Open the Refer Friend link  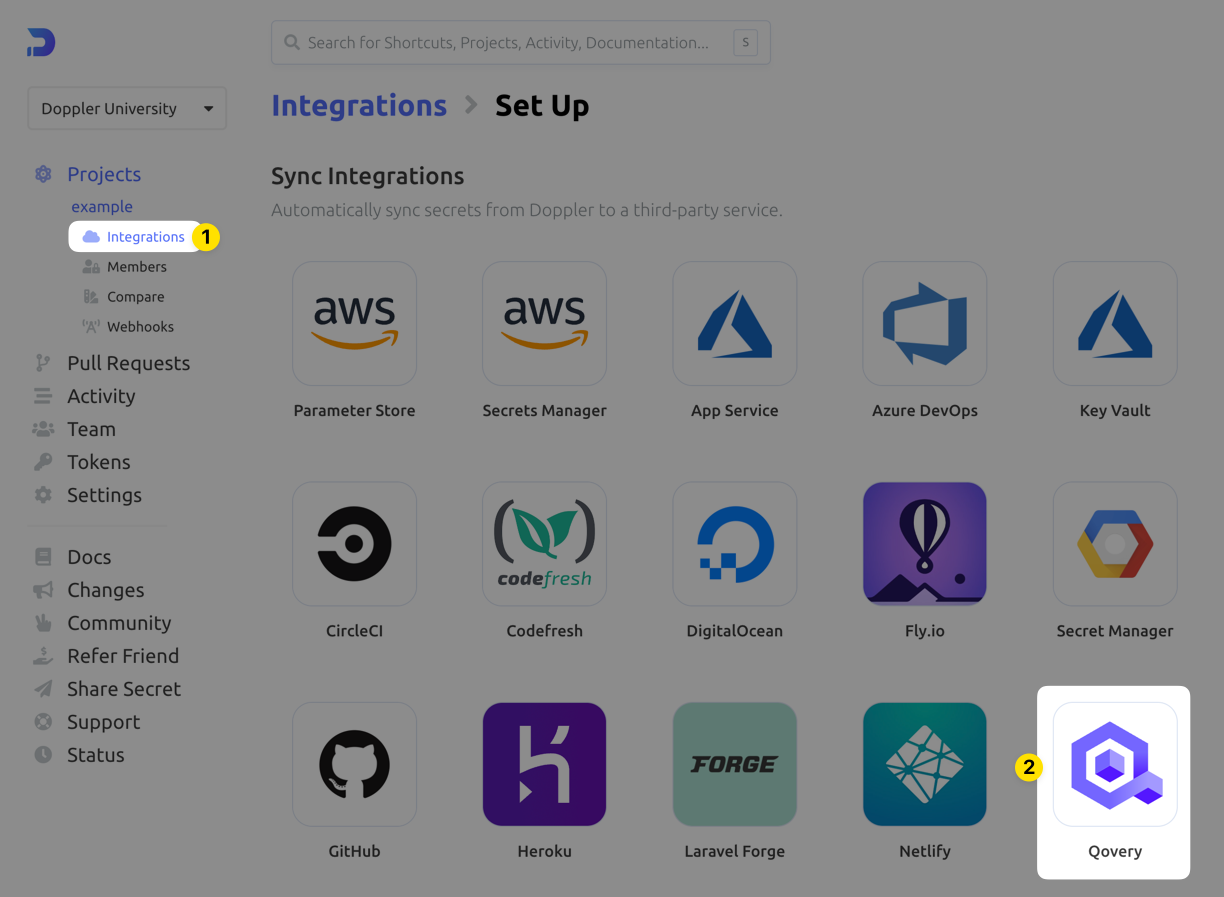[x=123, y=656]
